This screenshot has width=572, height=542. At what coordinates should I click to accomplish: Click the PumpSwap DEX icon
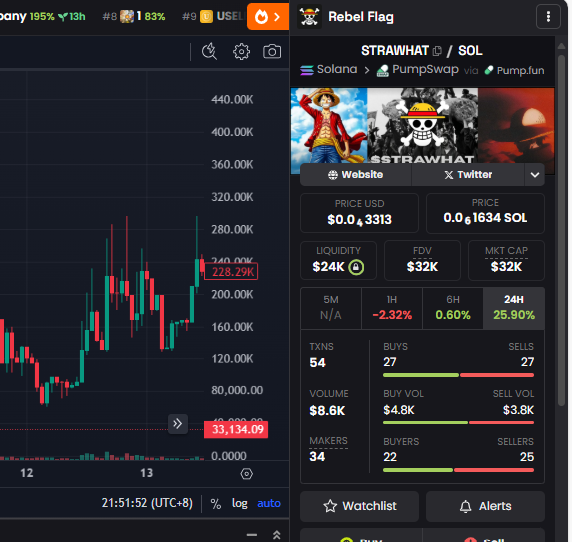click(x=382, y=70)
